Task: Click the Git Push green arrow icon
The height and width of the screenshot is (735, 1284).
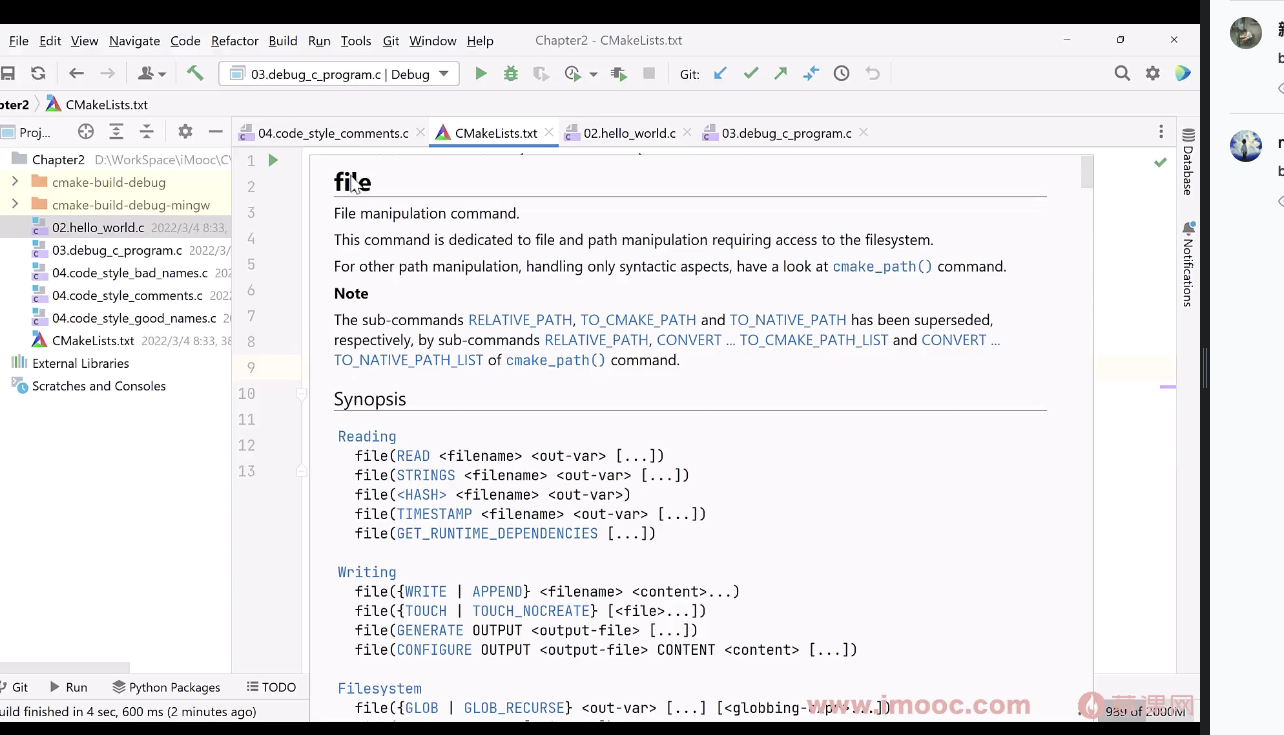Action: [781, 73]
